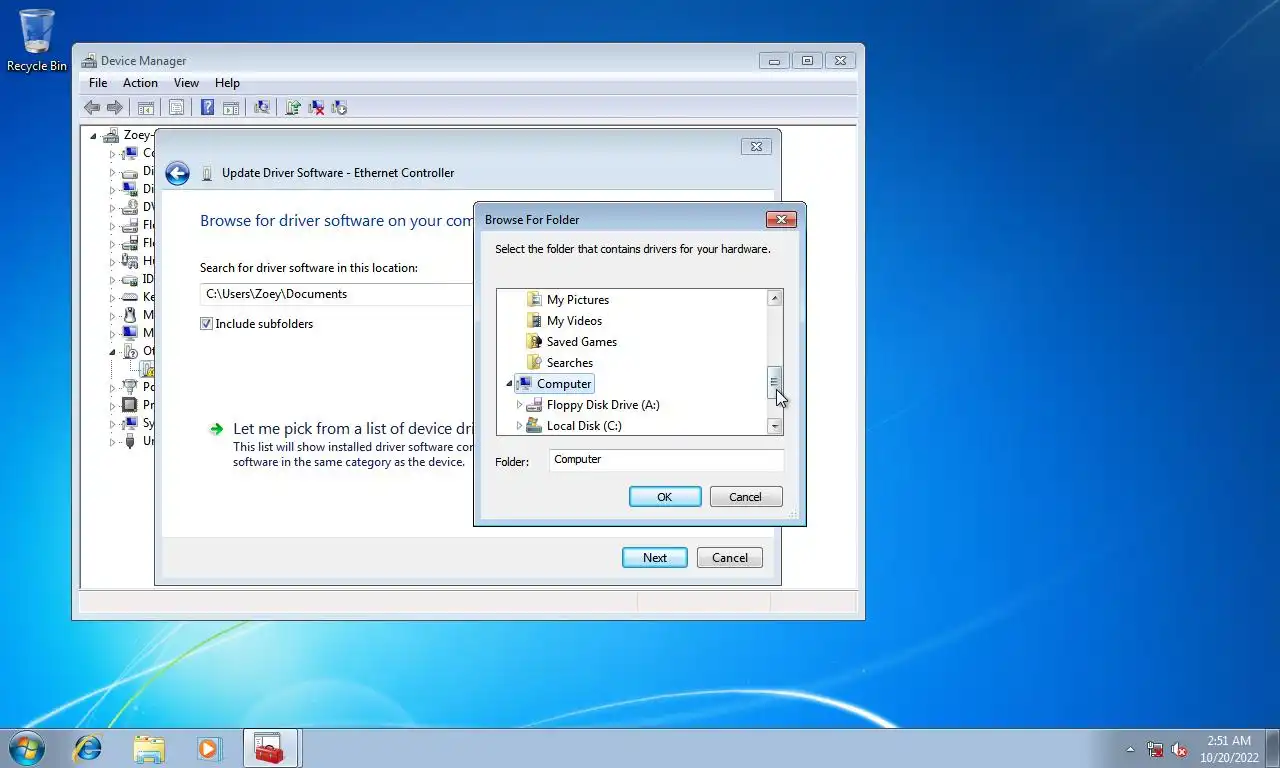1280x768 pixels.
Task: Click the muted volume tray icon
Action: click(x=1180, y=749)
